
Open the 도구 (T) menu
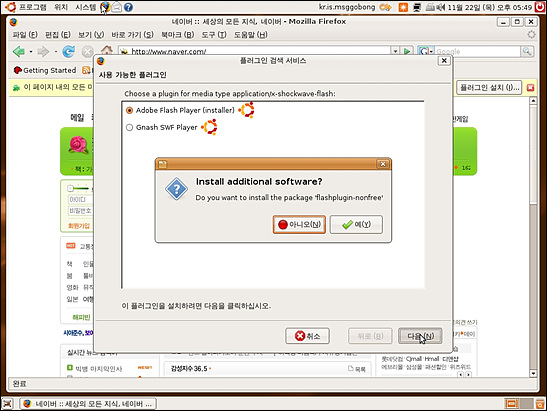[214, 35]
